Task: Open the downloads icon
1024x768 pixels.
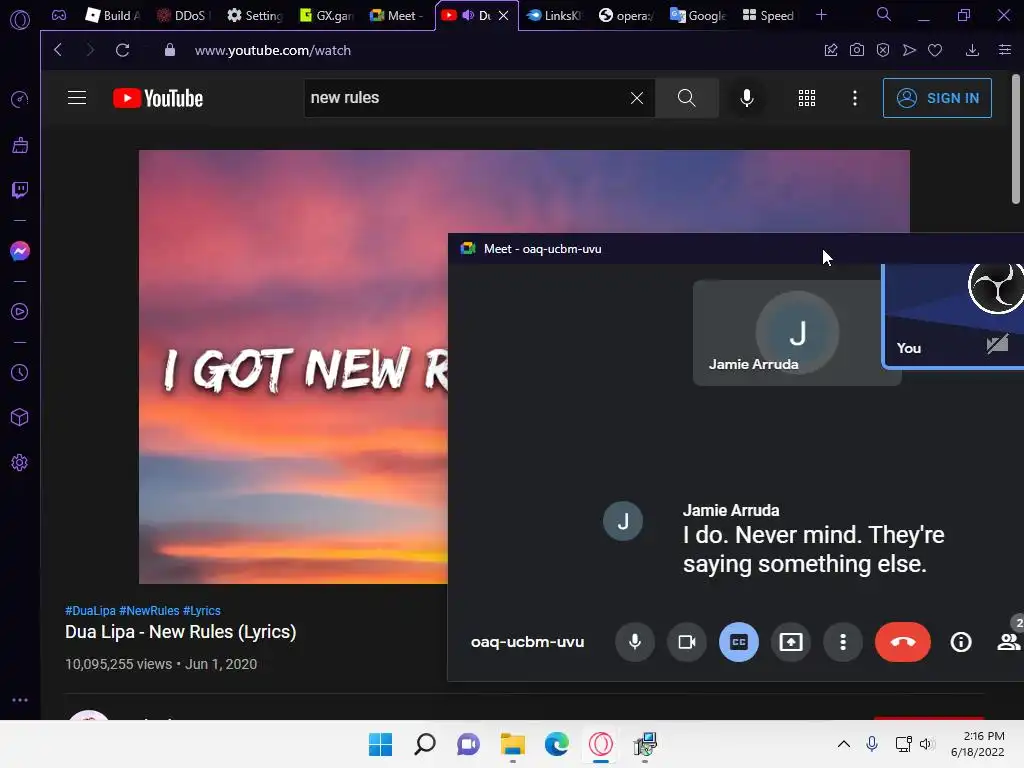Action: coord(972,50)
